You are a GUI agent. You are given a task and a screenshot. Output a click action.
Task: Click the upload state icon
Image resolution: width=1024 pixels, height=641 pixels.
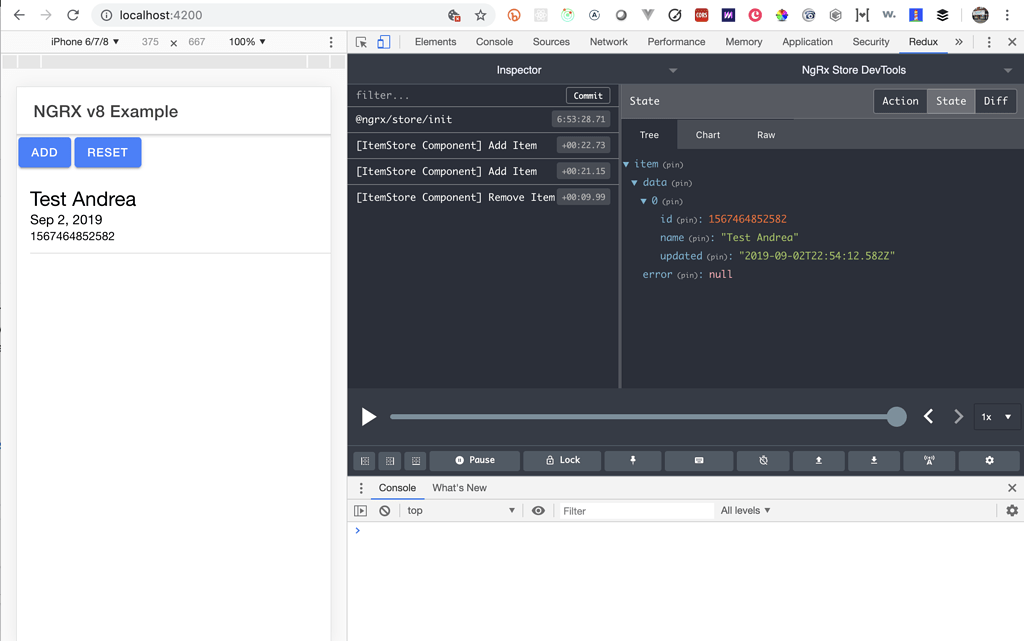[x=819, y=460]
